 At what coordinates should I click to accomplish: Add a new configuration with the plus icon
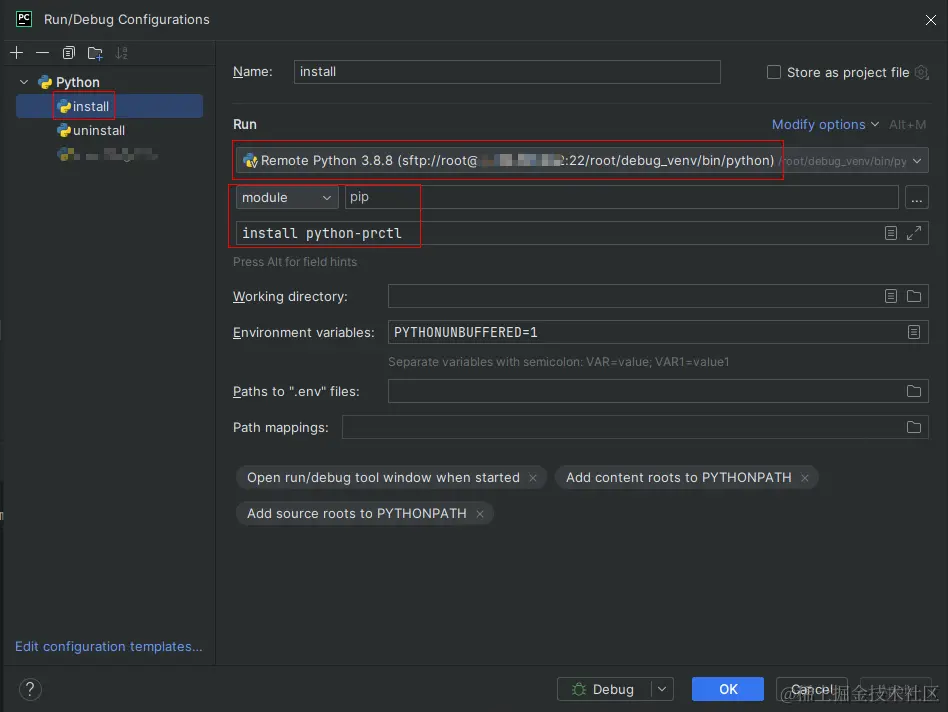pyautogui.click(x=16, y=53)
